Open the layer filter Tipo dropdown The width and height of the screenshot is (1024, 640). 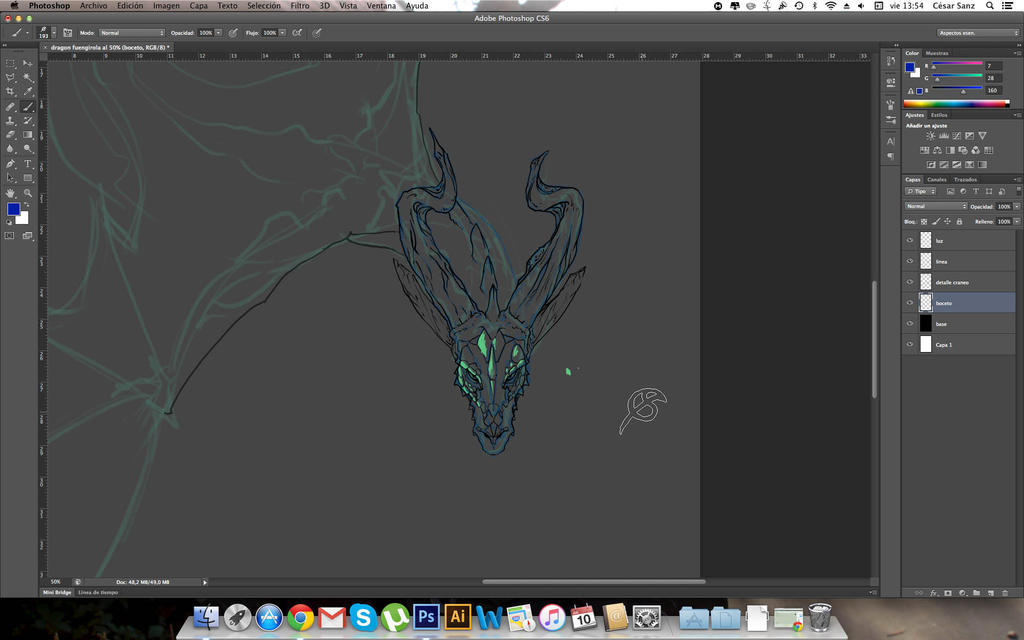921,191
